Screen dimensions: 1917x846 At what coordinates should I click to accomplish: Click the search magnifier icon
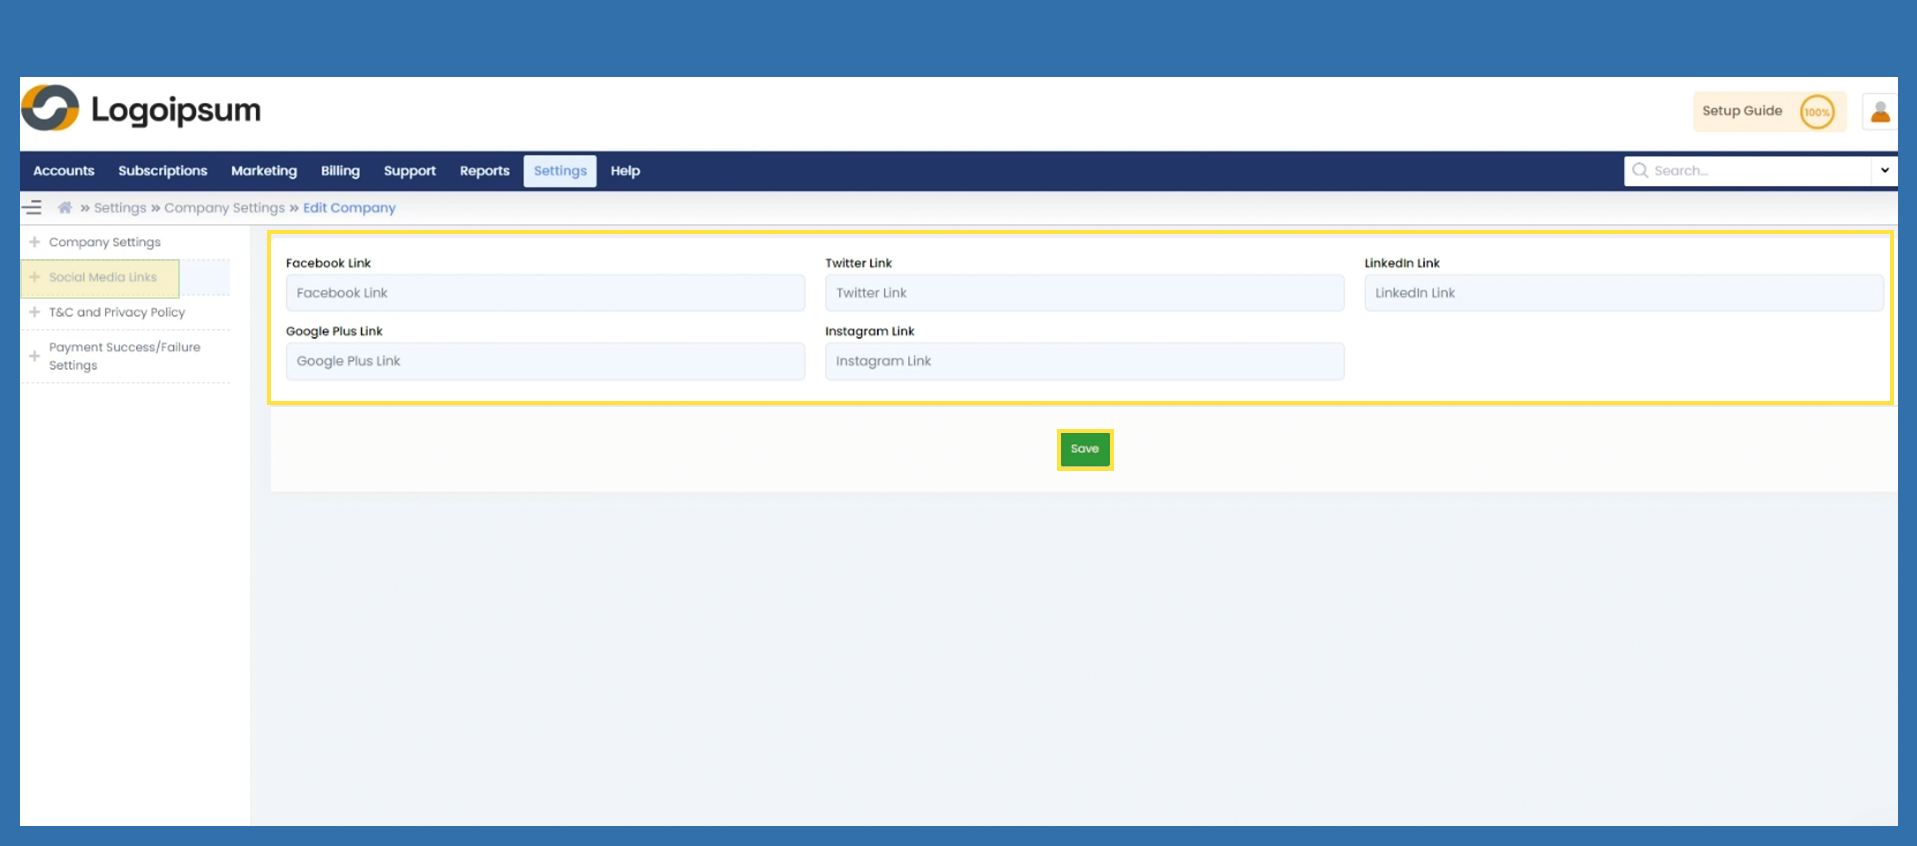click(1640, 171)
